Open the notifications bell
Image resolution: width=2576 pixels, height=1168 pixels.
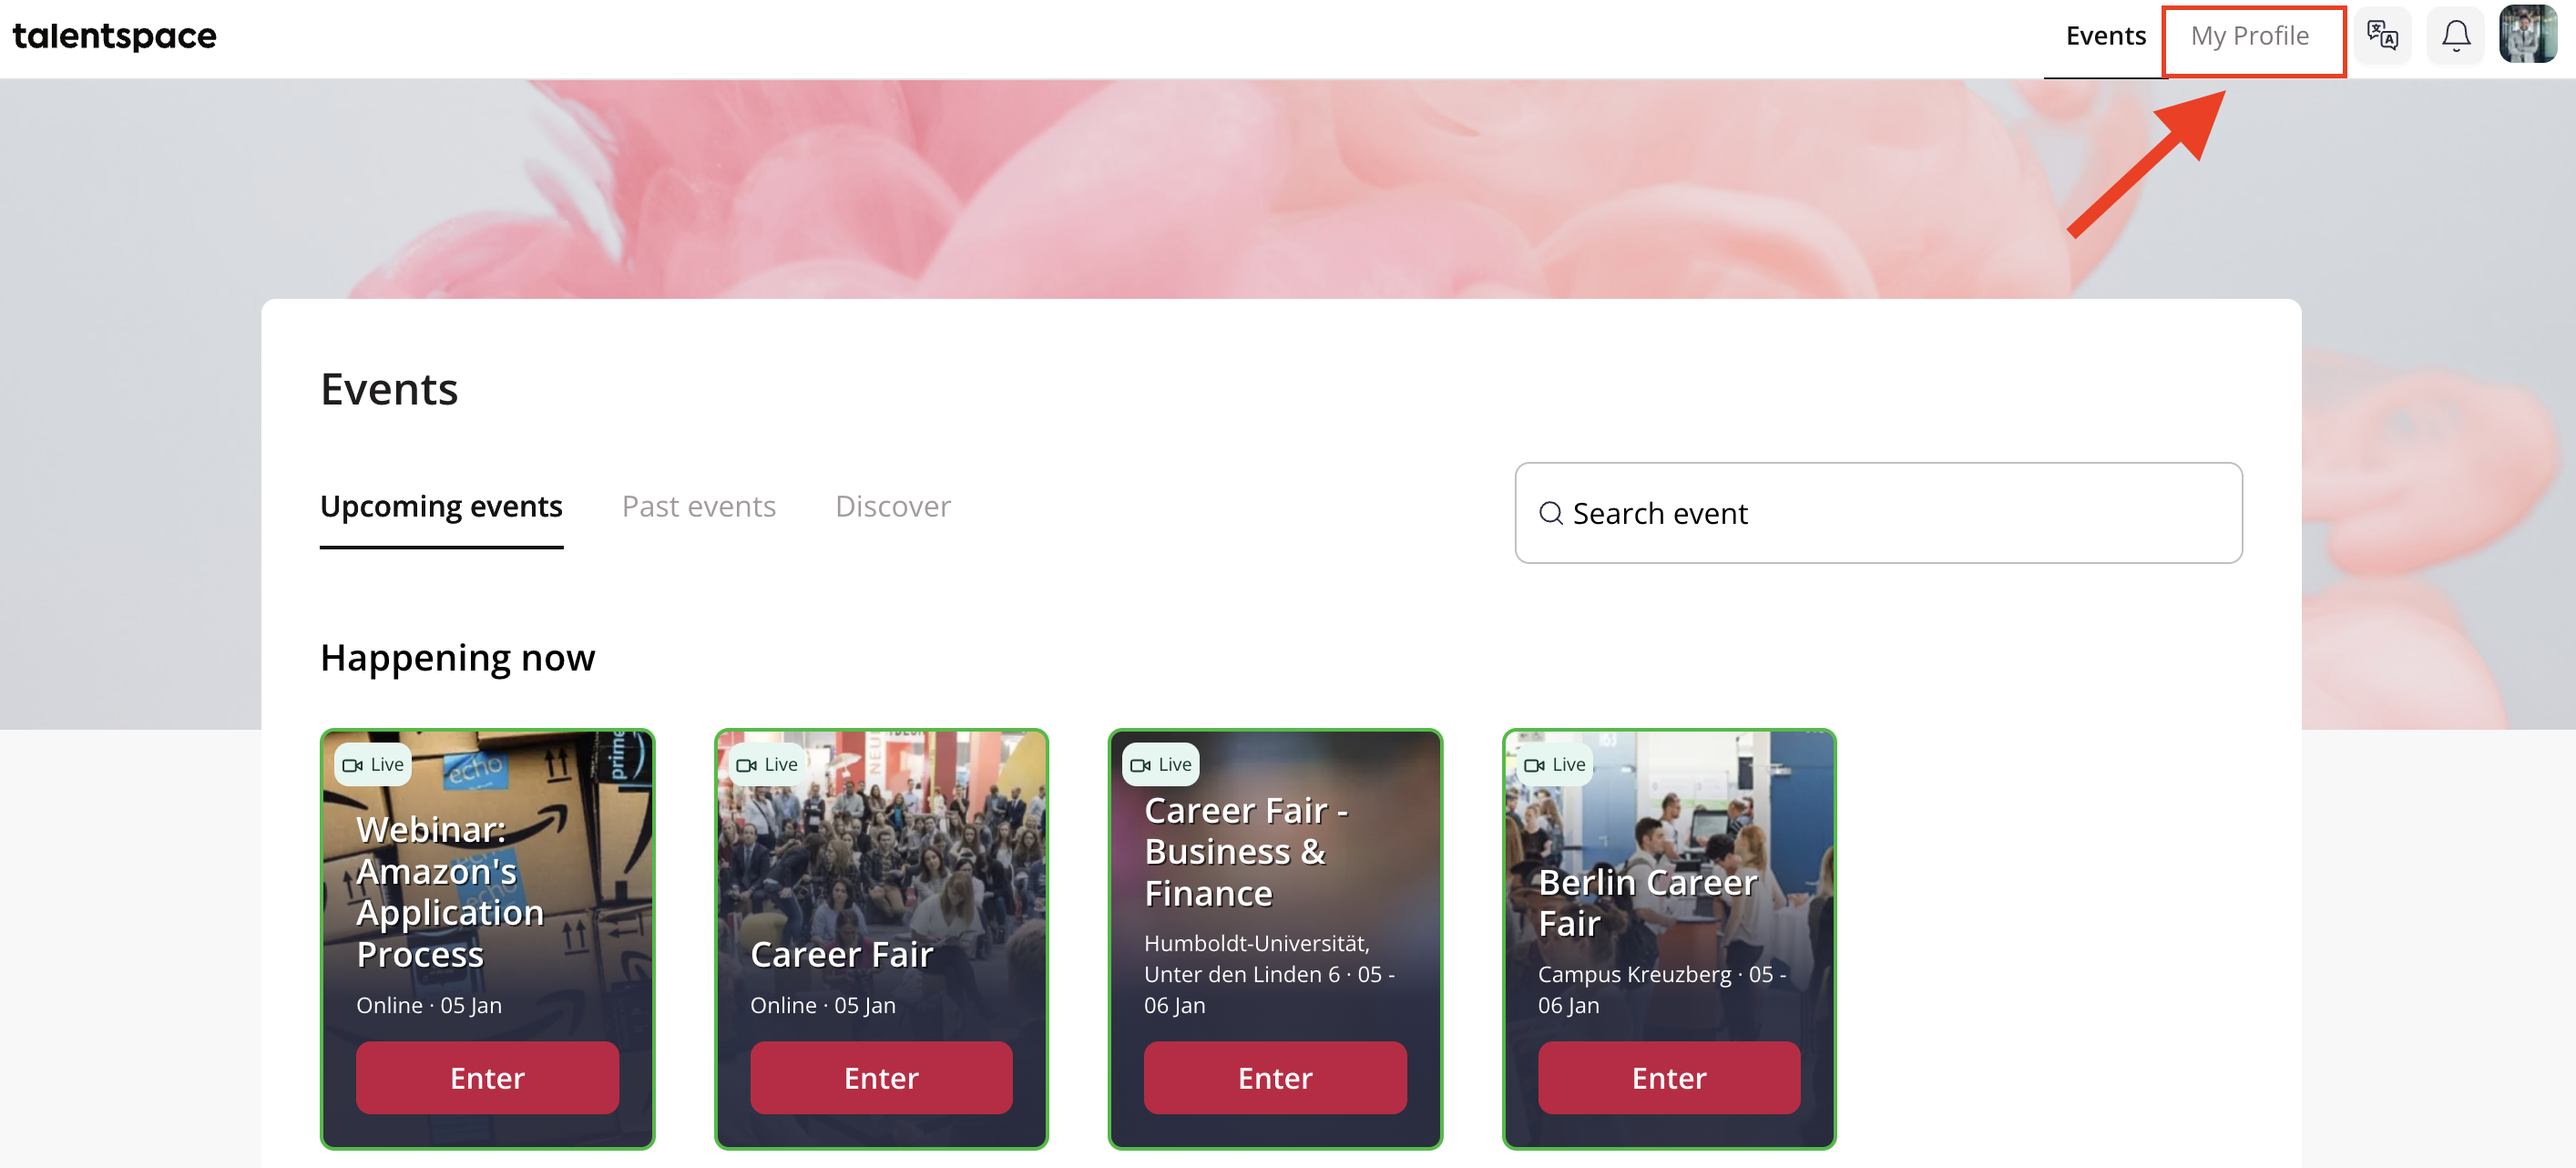click(x=2455, y=36)
